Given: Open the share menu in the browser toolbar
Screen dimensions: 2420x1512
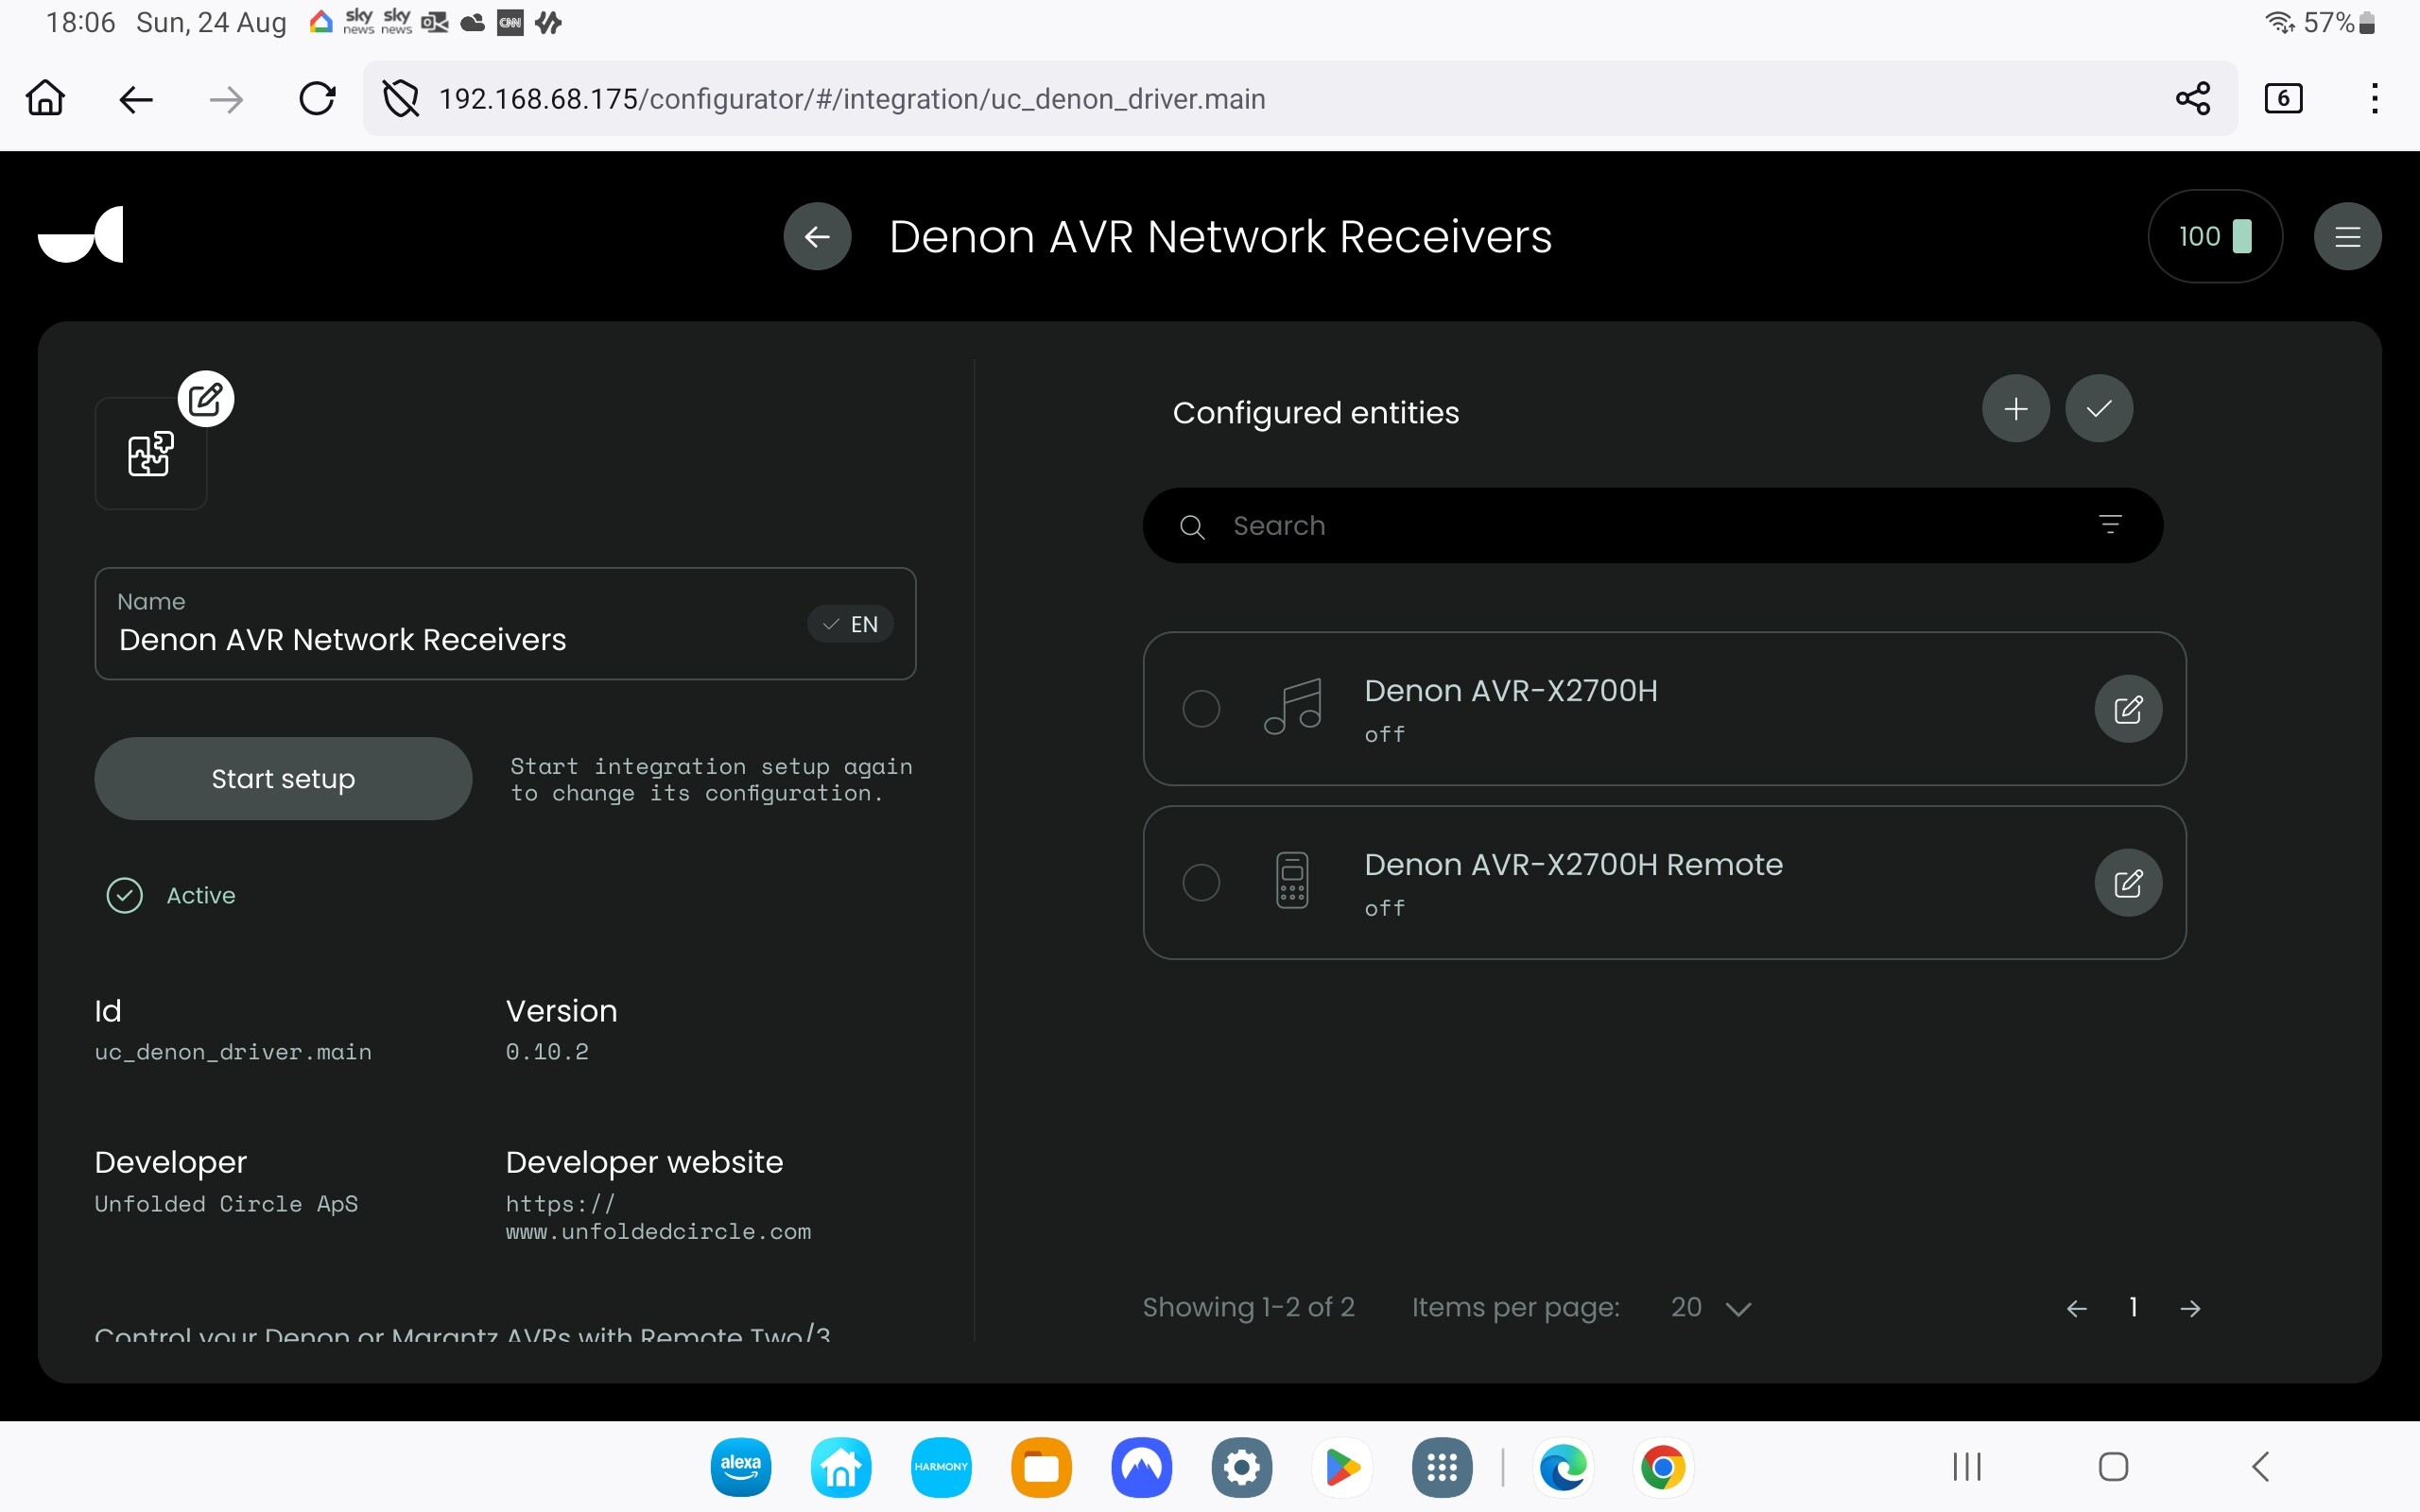Looking at the screenshot, I should pos(2191,98).
